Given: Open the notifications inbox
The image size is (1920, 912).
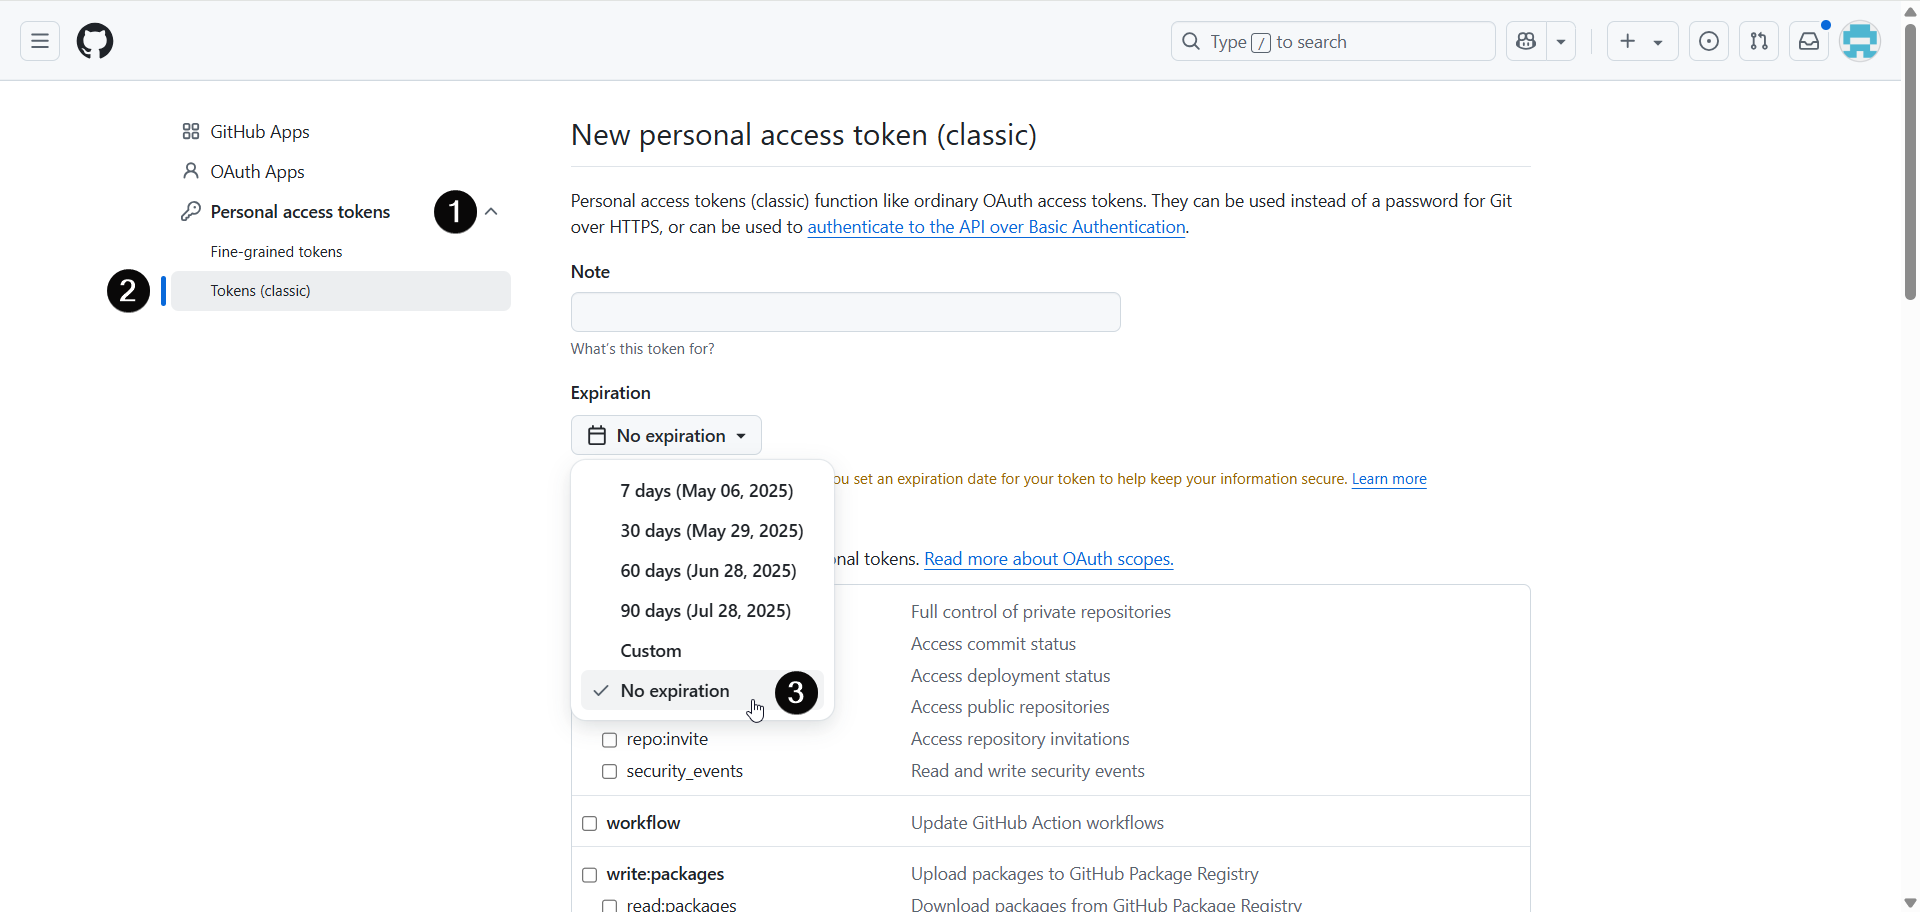Looking at the screenshot, I should [1810, 41].
